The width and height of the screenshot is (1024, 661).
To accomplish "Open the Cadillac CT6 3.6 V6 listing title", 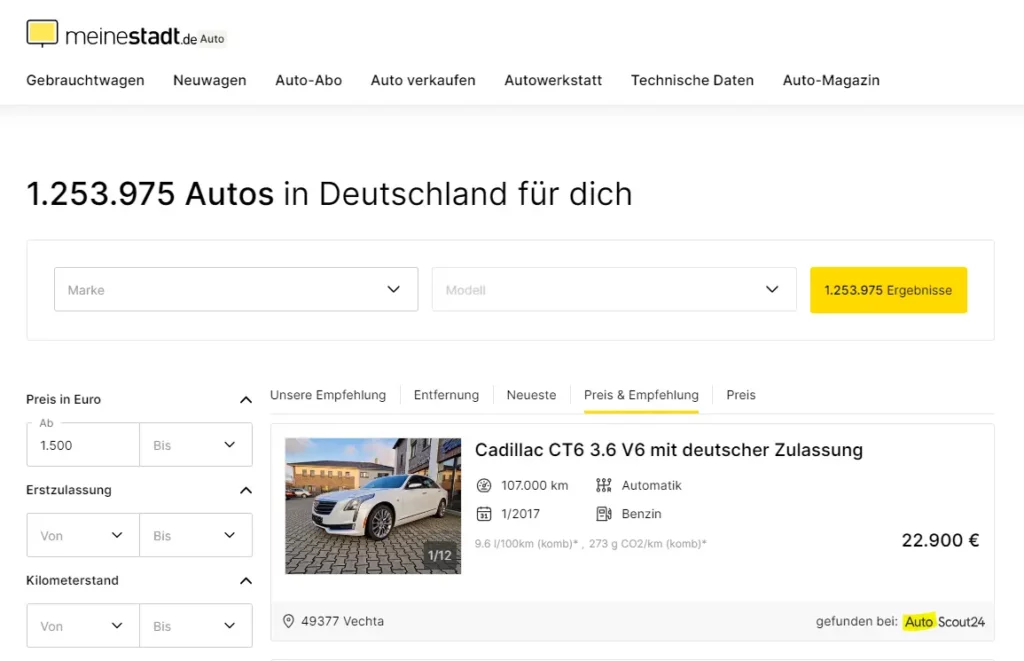I will tap(669, 450).
